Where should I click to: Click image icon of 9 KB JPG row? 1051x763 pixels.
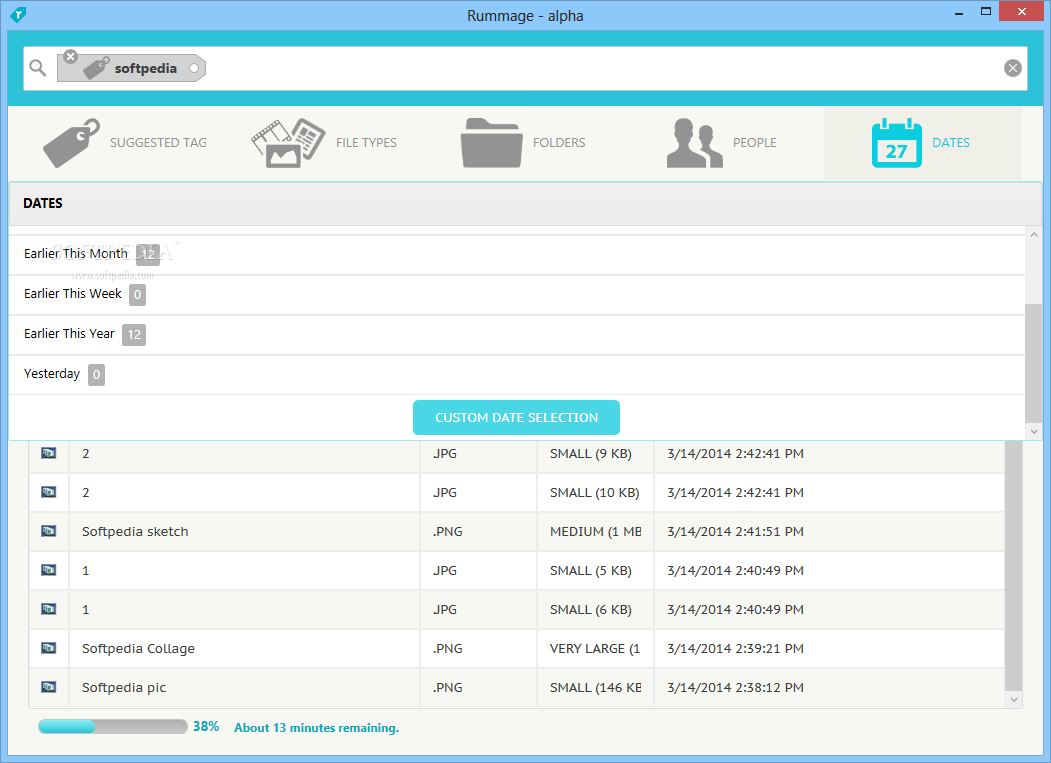[x=48, y=453]
